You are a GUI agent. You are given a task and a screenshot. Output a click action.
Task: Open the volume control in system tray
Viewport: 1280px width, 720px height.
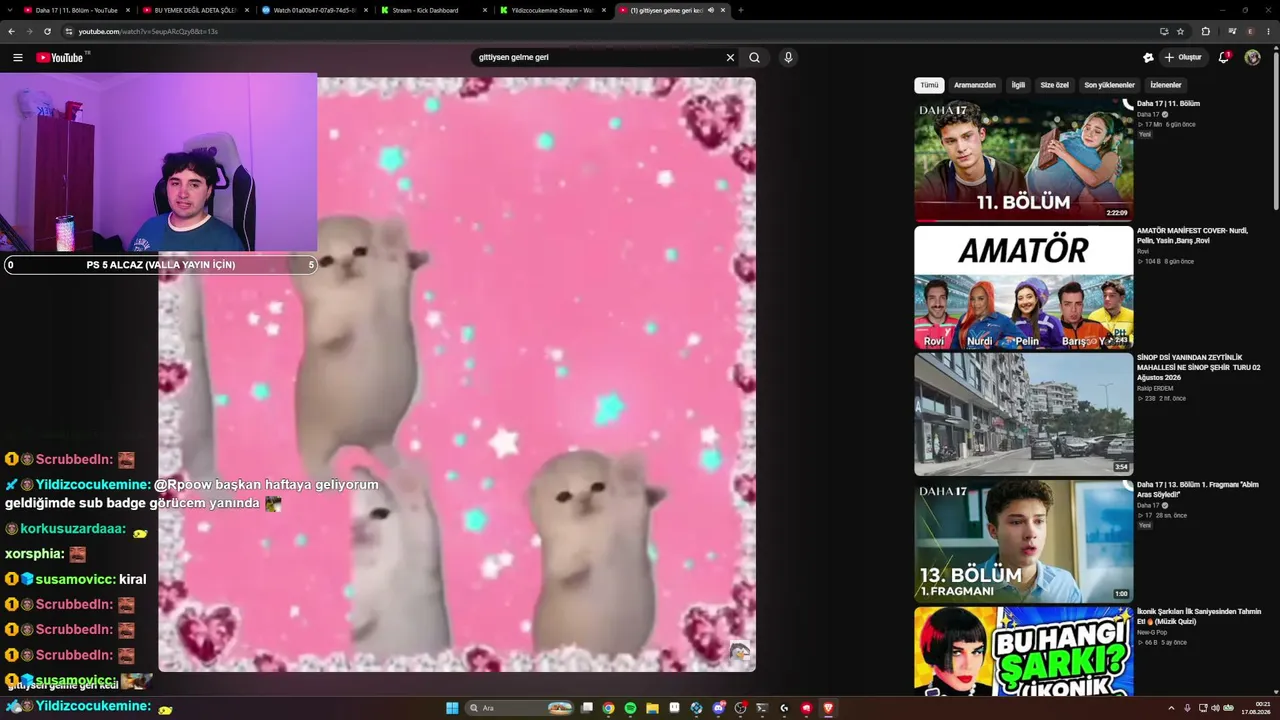(1215, 708)
